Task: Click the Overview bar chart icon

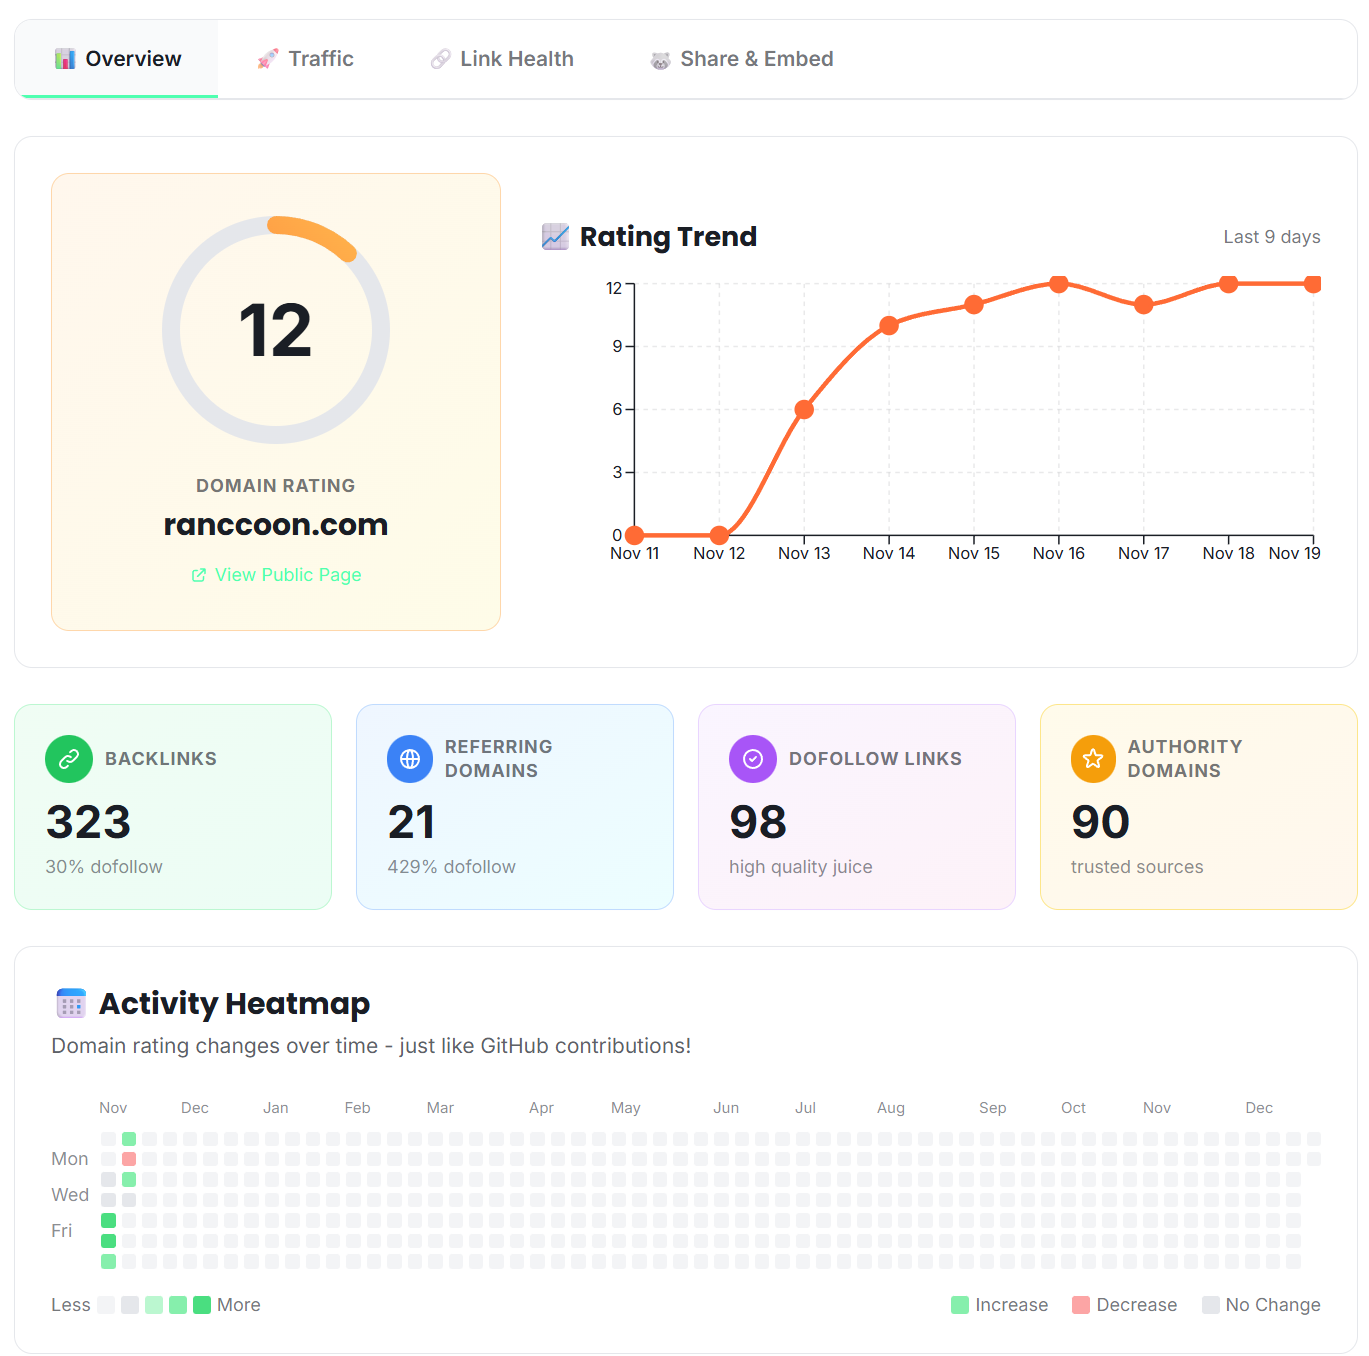Action: pyautogui.click(x=65, y=58)
